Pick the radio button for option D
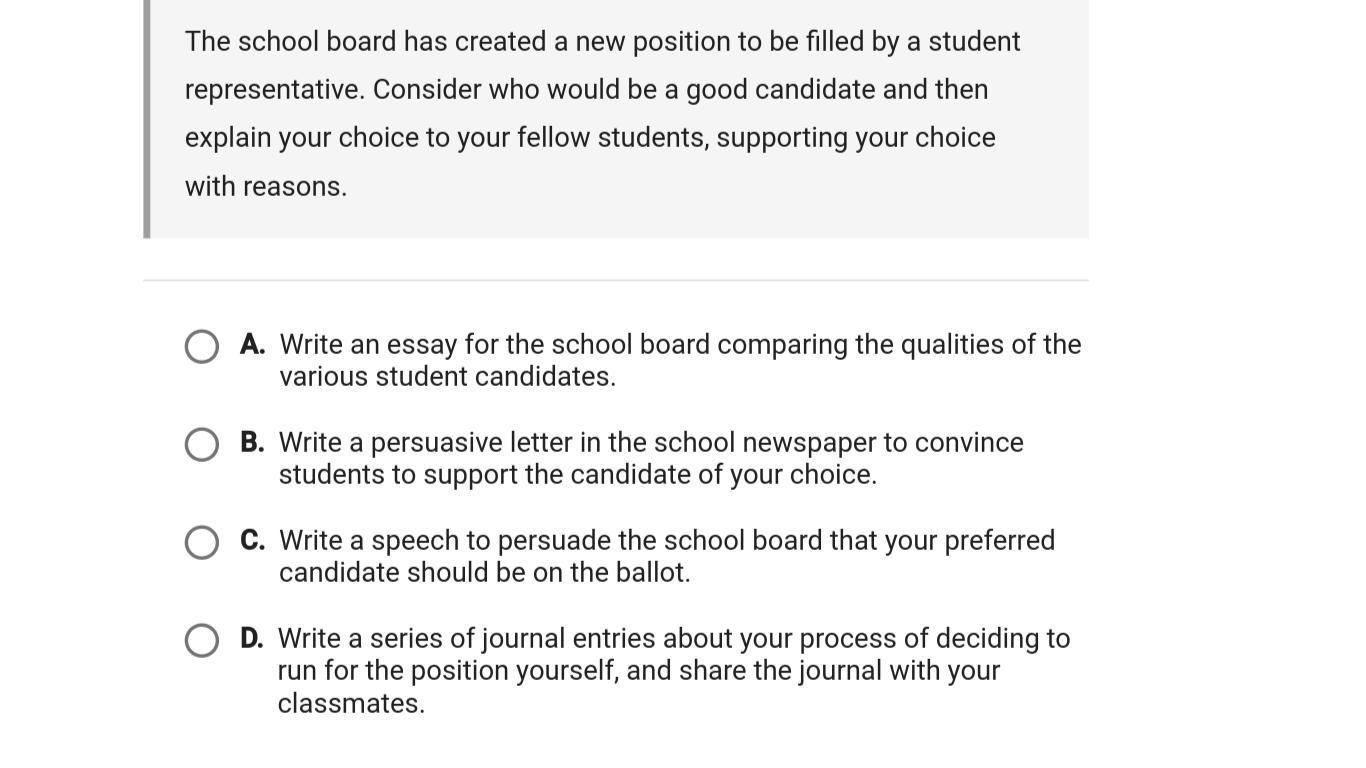Viewport: 1366px width, 768px height. (x=202, y=641)
